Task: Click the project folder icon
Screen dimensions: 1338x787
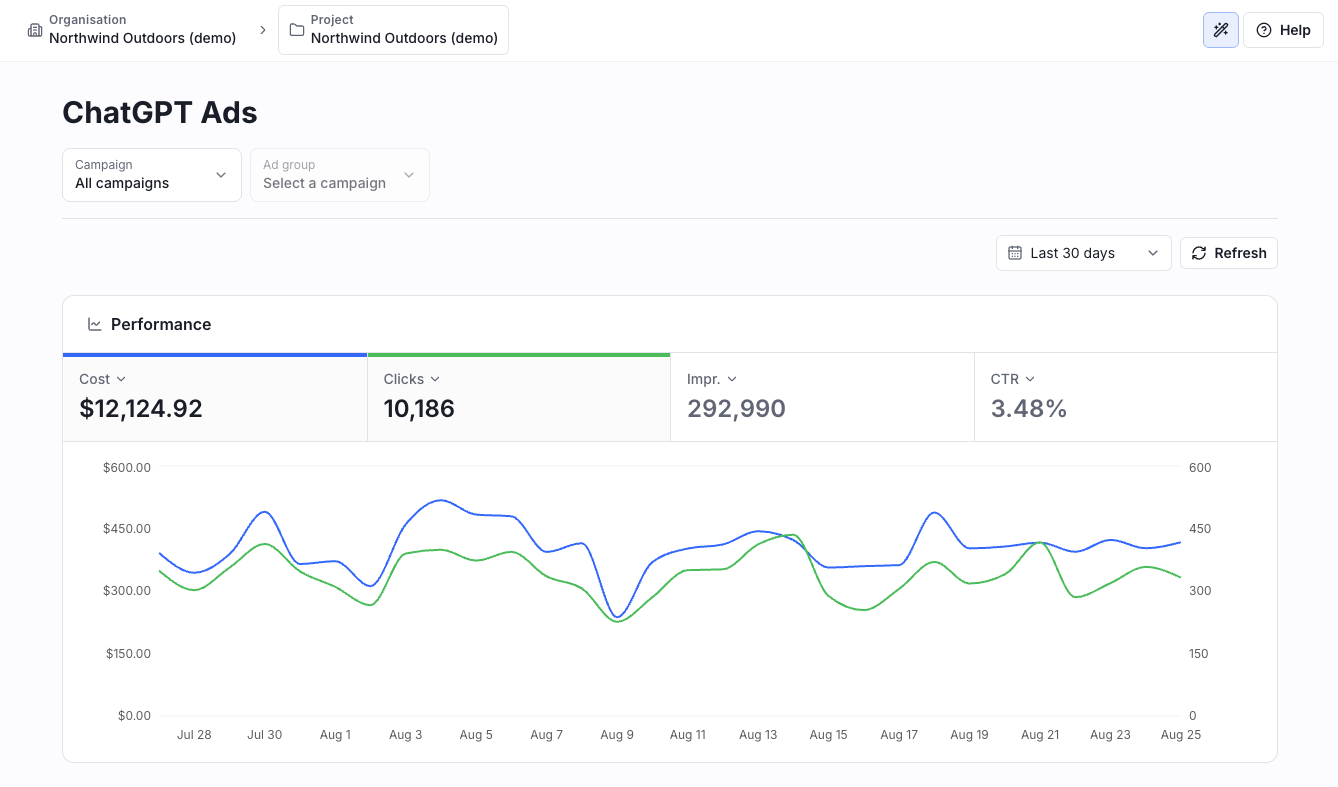Action: coord(297,30)
